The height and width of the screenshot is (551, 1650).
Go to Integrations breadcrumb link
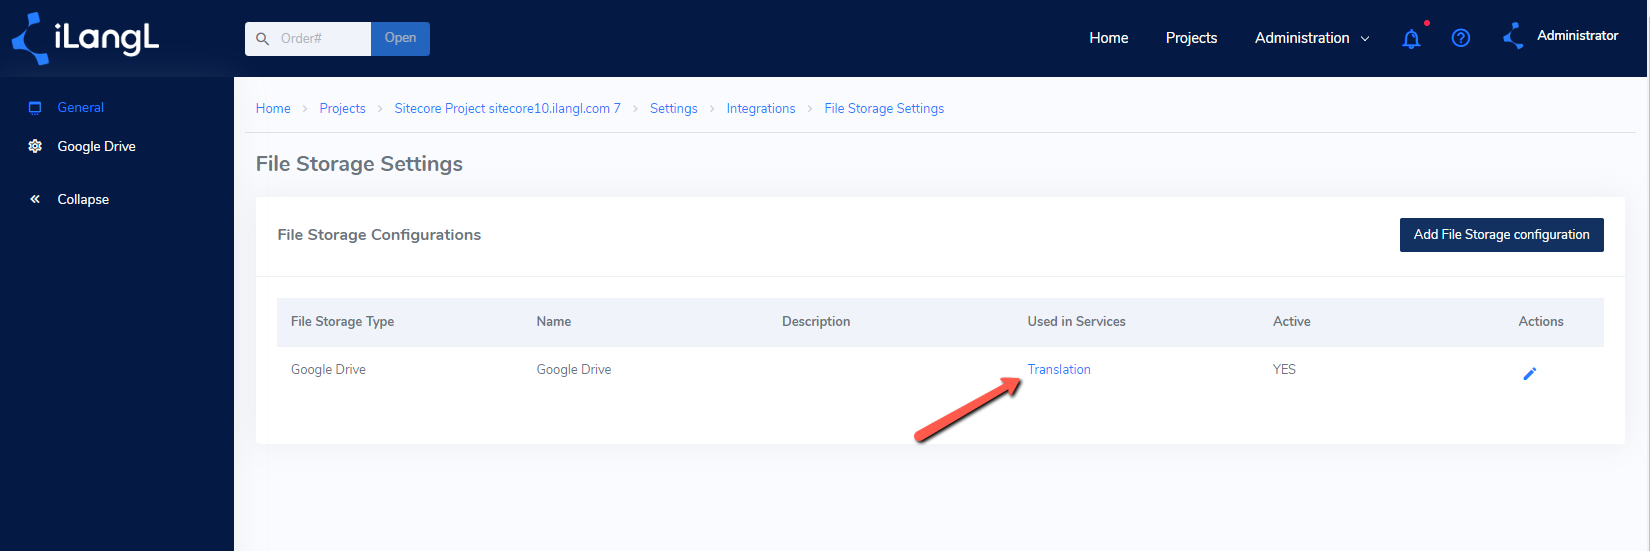tap(761, 109)
